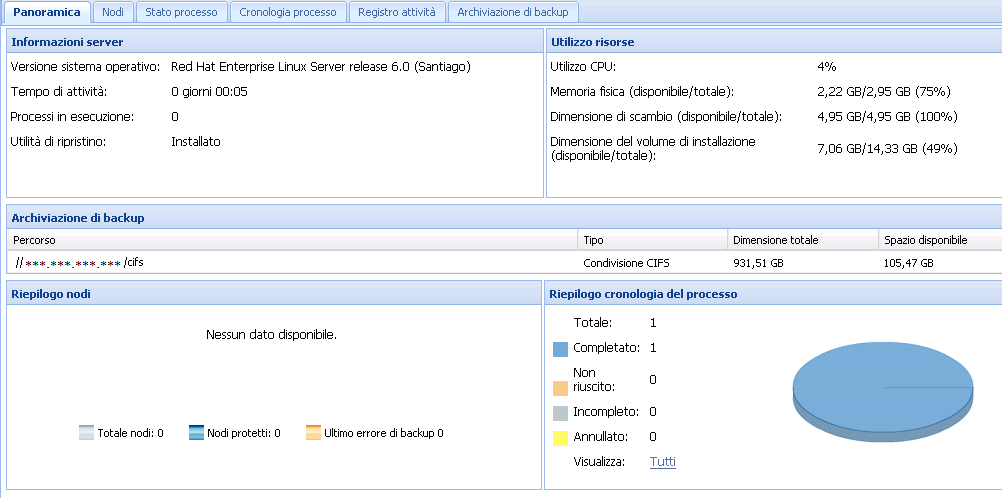Select the Panoramica tab
This screenshot has height=498, width=1002.
pyautogui.click(x=47, y=12)
